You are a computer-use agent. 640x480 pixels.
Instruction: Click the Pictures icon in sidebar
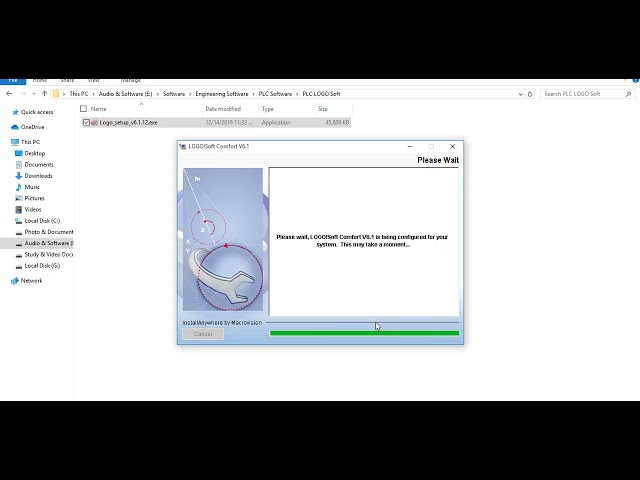pyautogui.click(x=19, y=198)
